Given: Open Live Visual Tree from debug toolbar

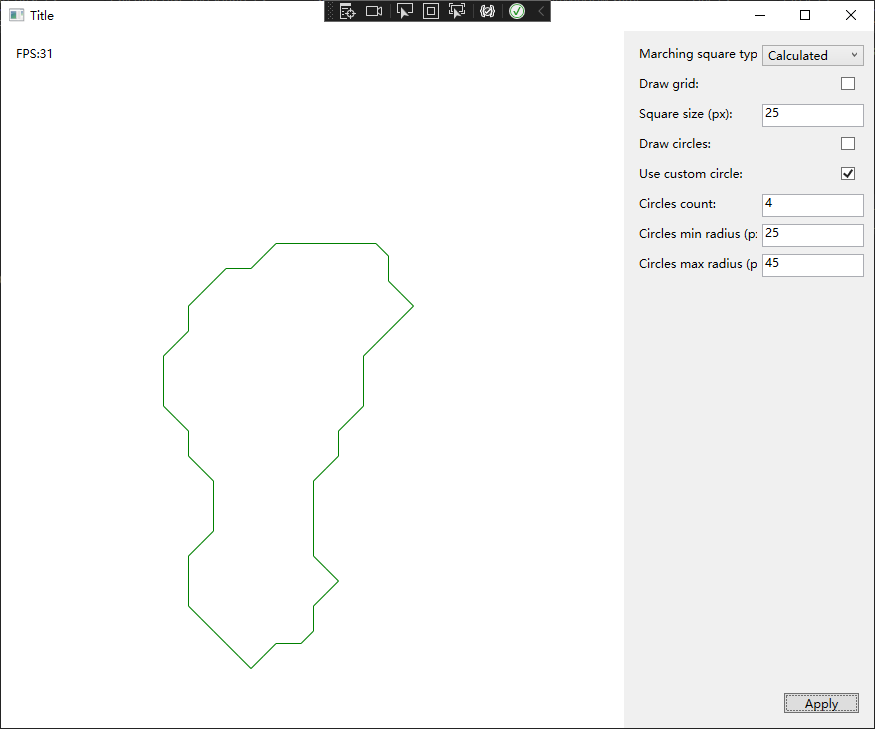Looking at the screenshot, I should pyautogui.click(x=347, y=11).
